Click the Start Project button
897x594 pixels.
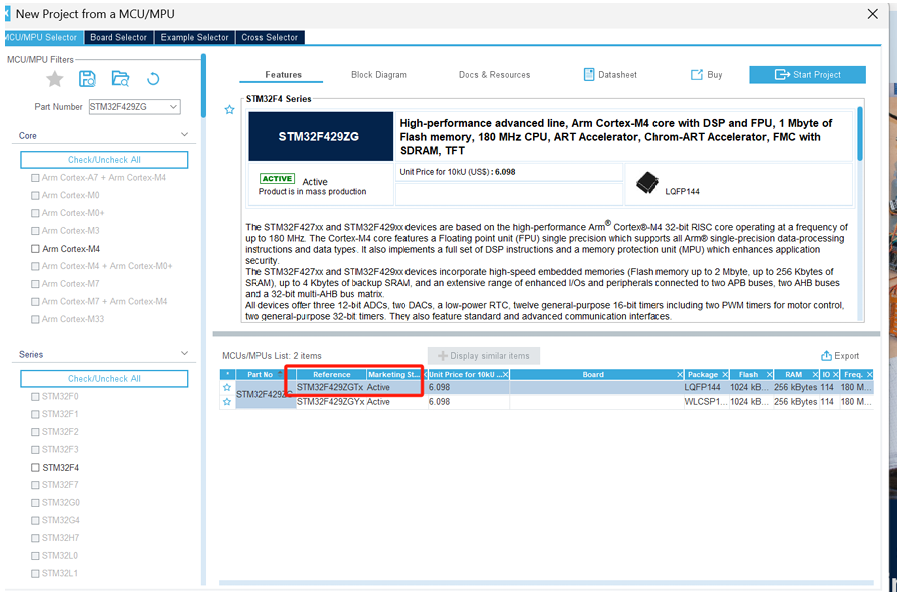[807, 74]
